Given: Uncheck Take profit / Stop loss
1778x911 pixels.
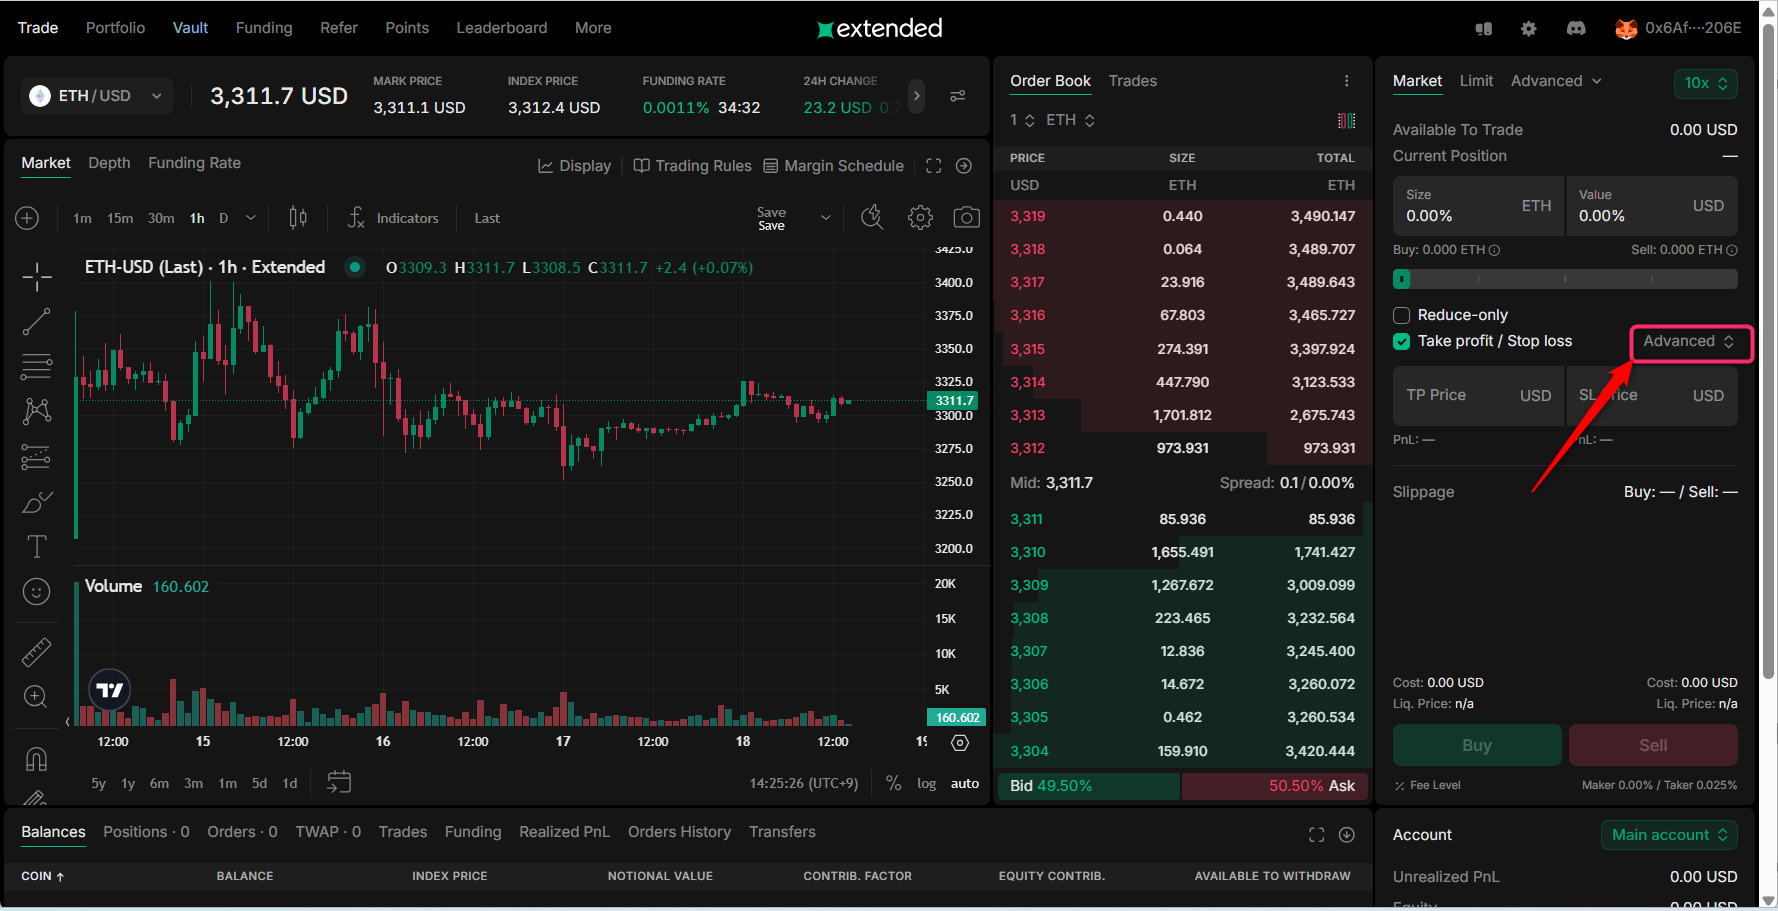Looking at the screenshot, I should tap(1401, 341).
